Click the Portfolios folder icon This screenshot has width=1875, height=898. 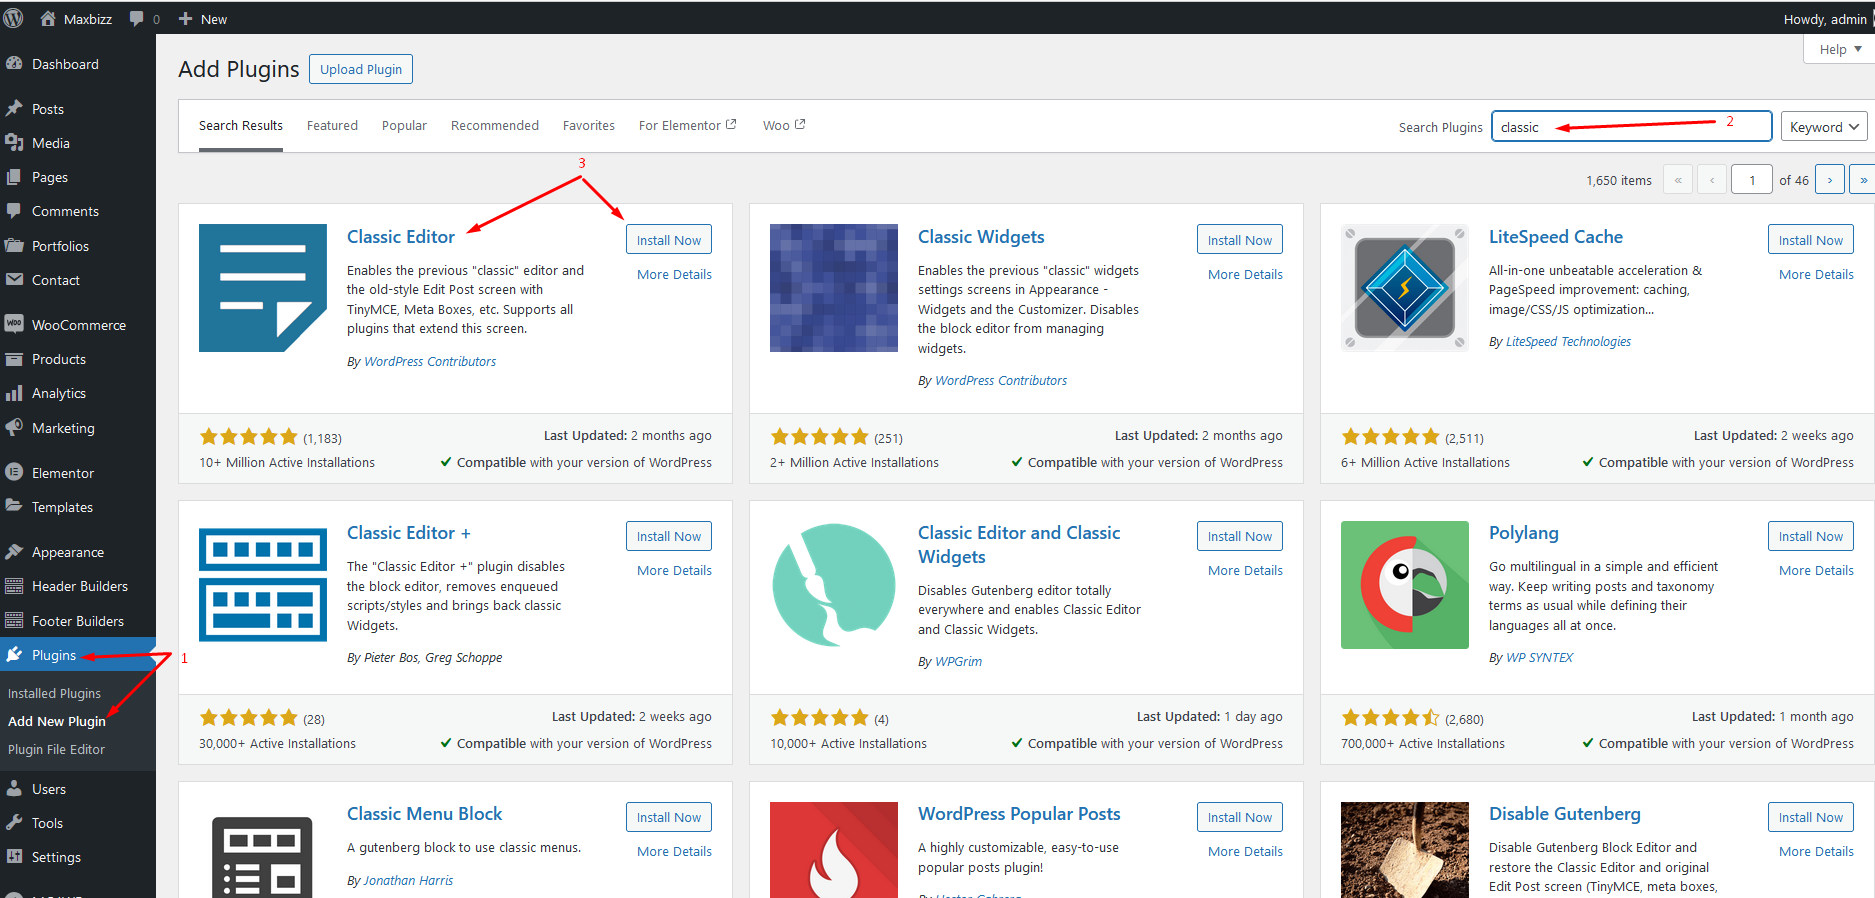(x=14, y=246)
